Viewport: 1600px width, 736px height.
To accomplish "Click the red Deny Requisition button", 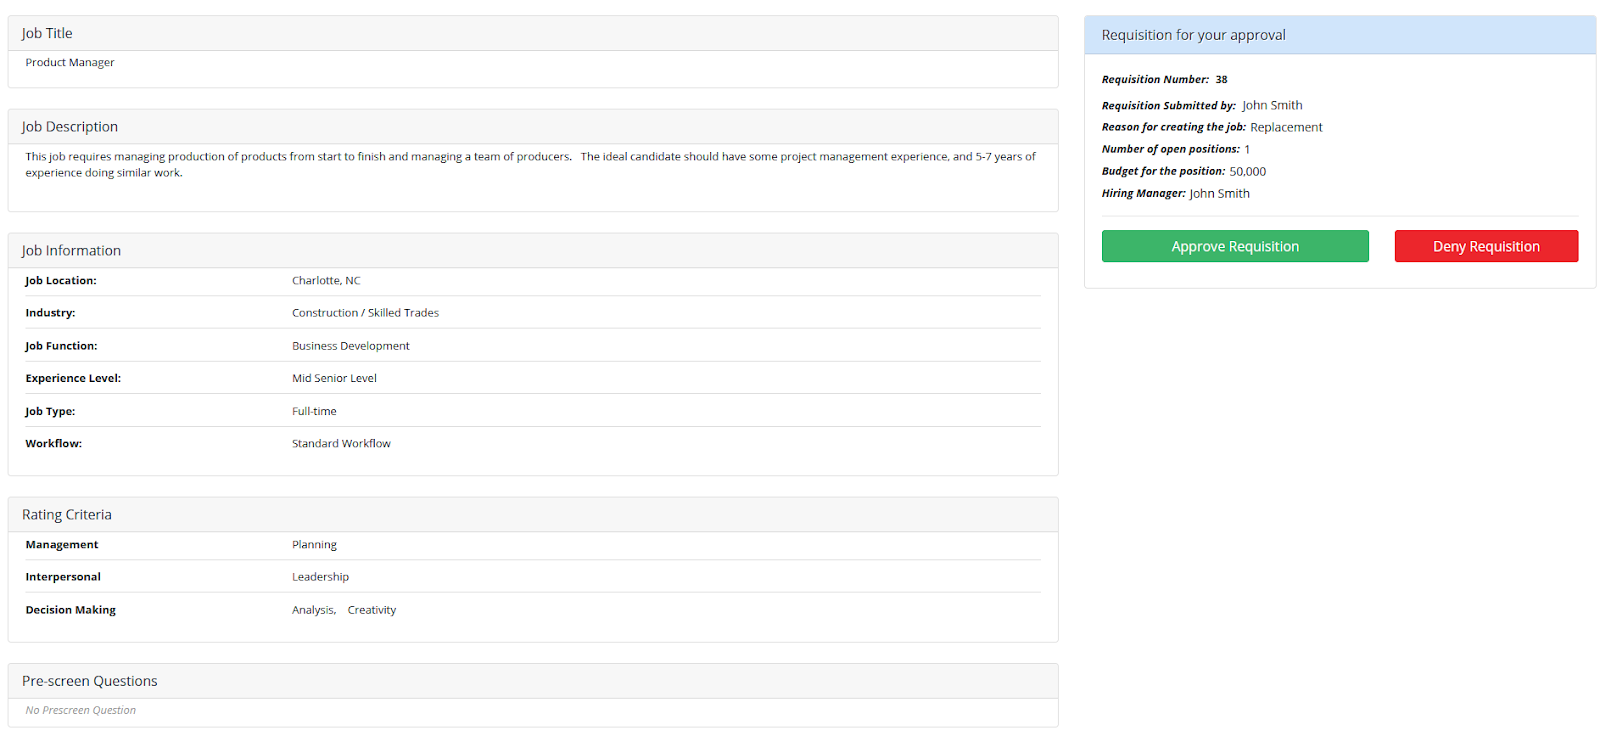I will [1485, 246].
